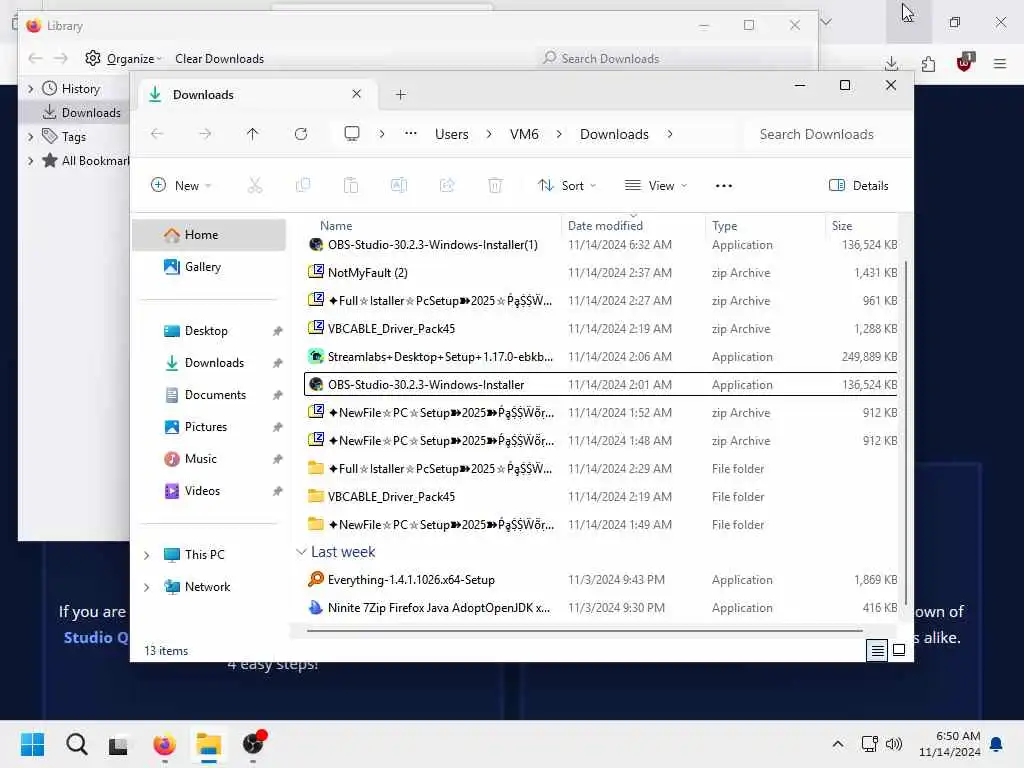Click the Share icon in Explorer toolbar

tap(447, 185)
